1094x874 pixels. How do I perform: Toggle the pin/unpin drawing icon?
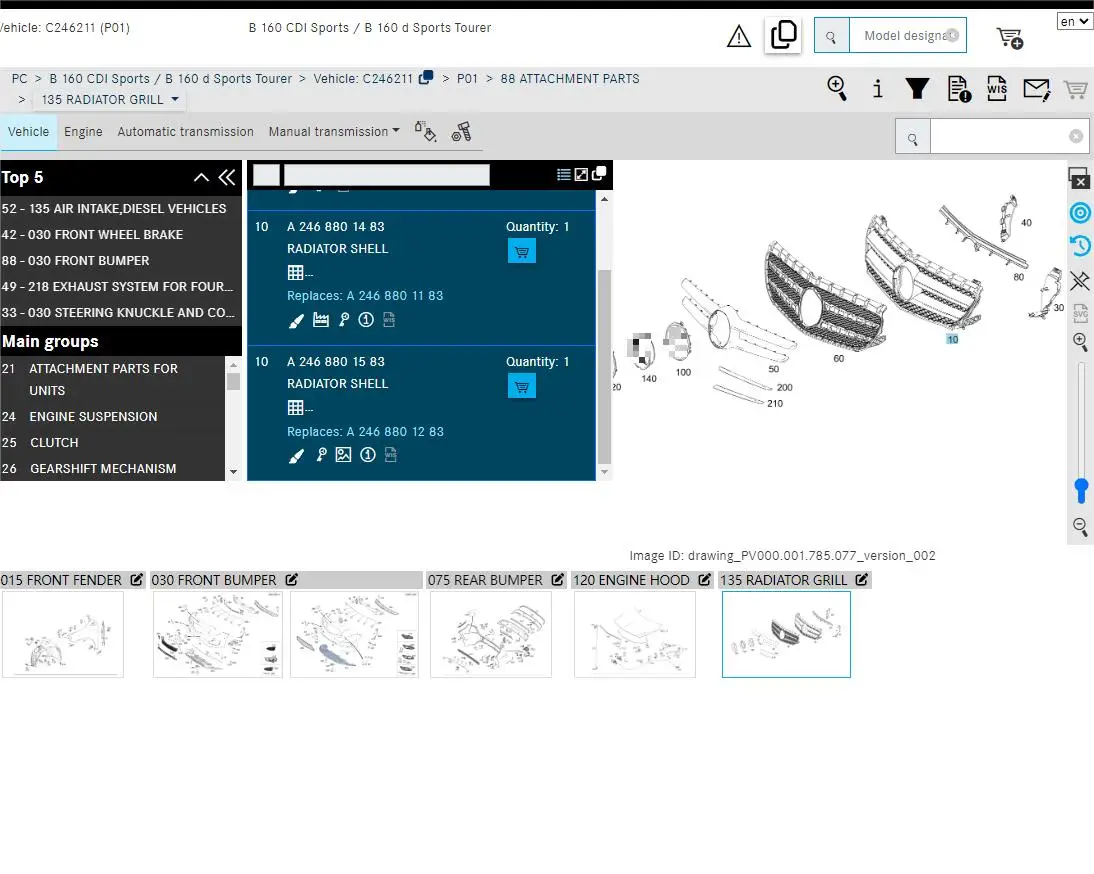coord(1080,280)
